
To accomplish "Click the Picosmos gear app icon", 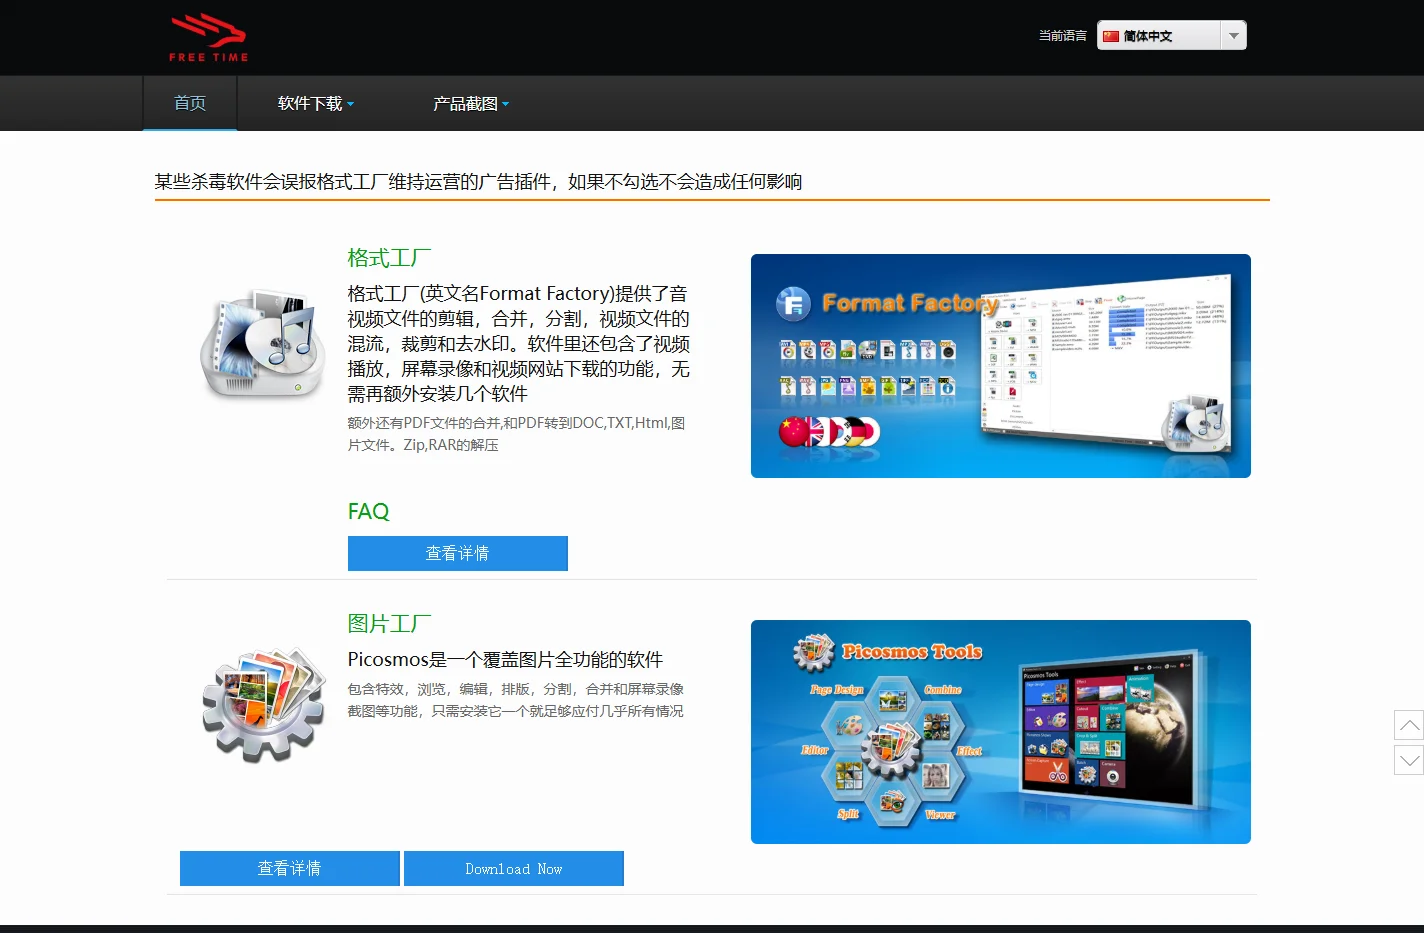I will pos(264,705).
